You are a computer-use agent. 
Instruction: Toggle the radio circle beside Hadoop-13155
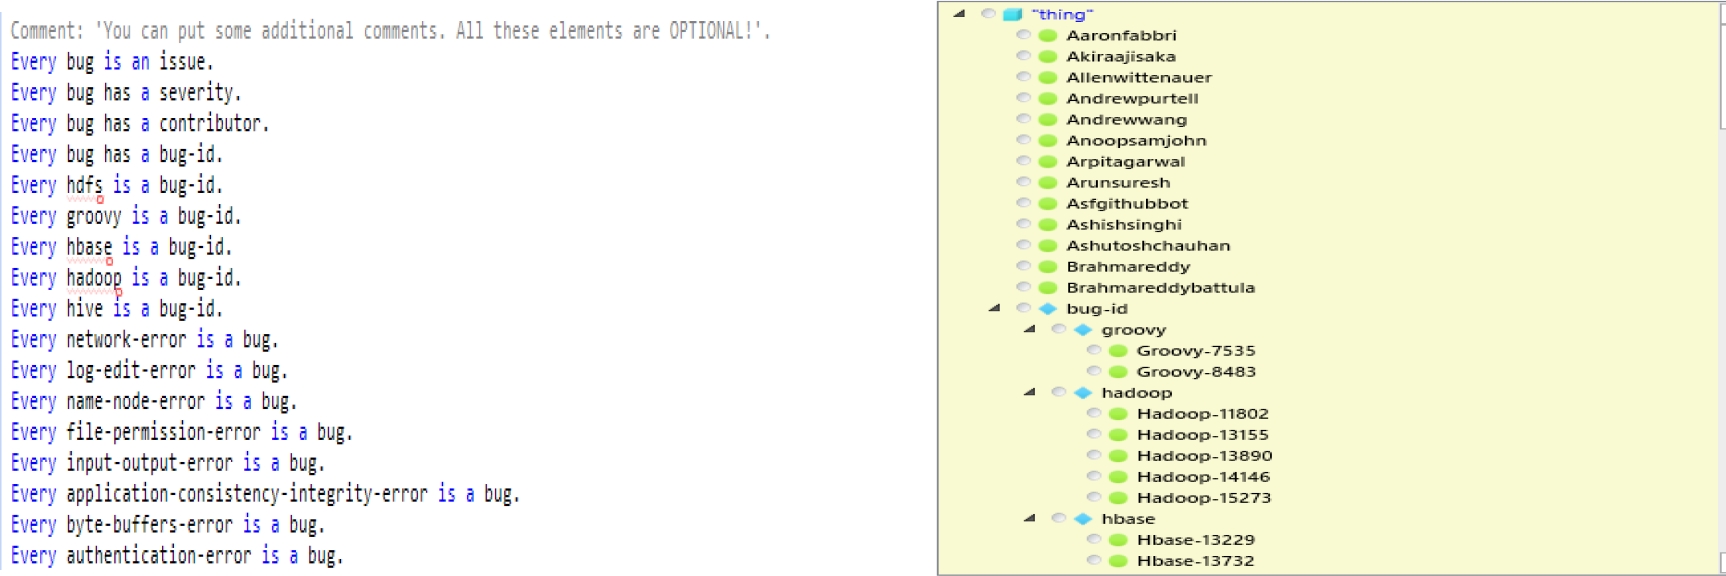(x=1094, y=435)
